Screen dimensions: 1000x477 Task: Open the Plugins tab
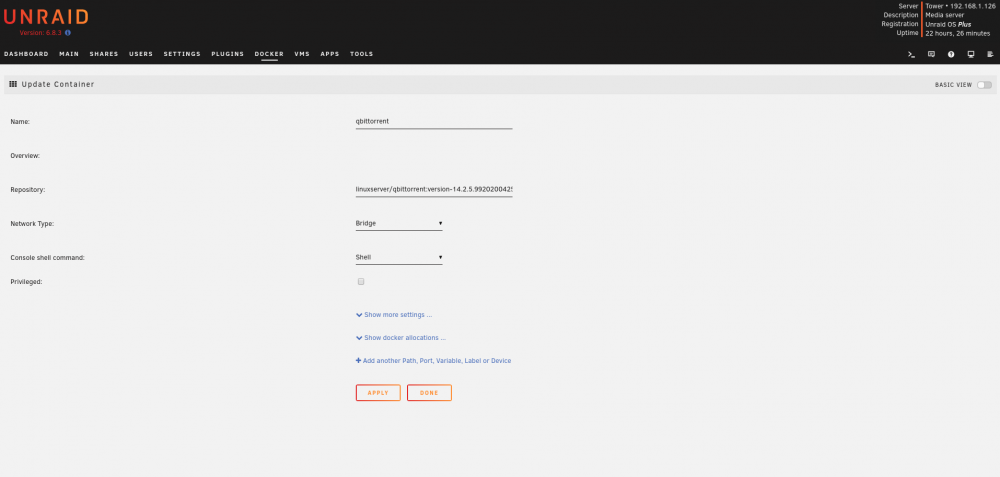tap(228, 54)
